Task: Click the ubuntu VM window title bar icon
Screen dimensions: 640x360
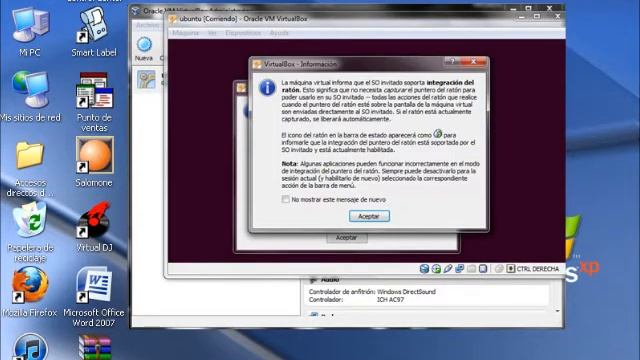Action: tap(173, 19)
